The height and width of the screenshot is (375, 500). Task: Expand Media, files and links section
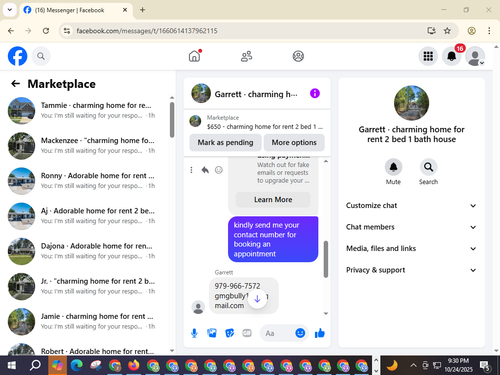411,249
